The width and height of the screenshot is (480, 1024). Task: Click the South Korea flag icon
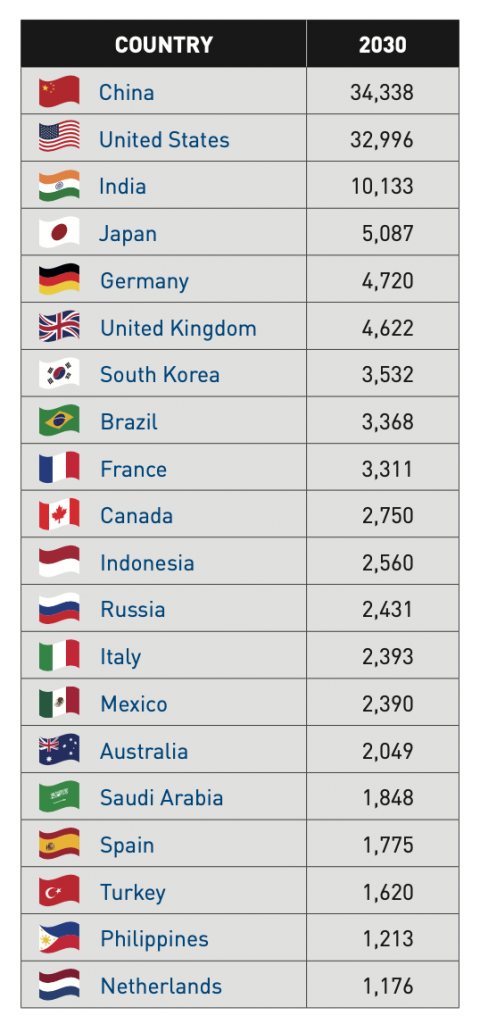click(x=59, y=374)
